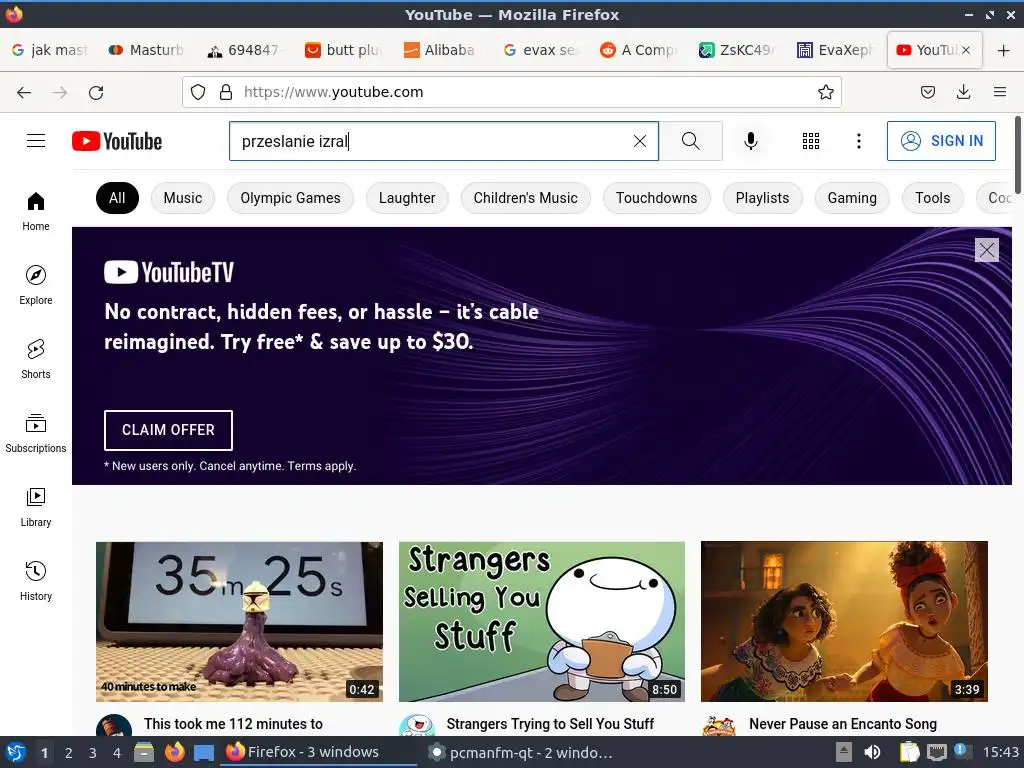The width and height of the screenshot is (1024, 768).
Task: Go back with Firefox back arrow
Action: (24, 92)
